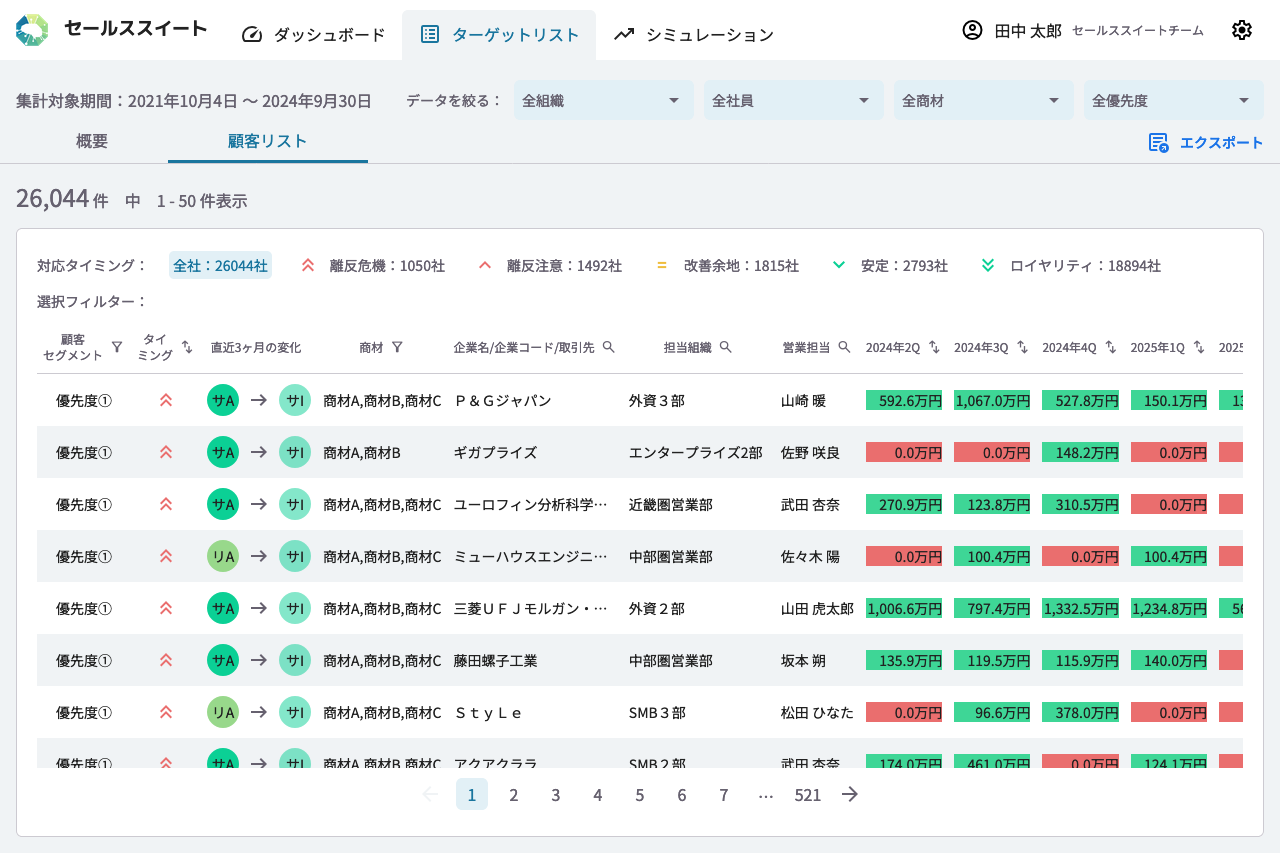Click the pagination ellipsis …
This screenshot has height=853, width=1280.
pos(766,794)
